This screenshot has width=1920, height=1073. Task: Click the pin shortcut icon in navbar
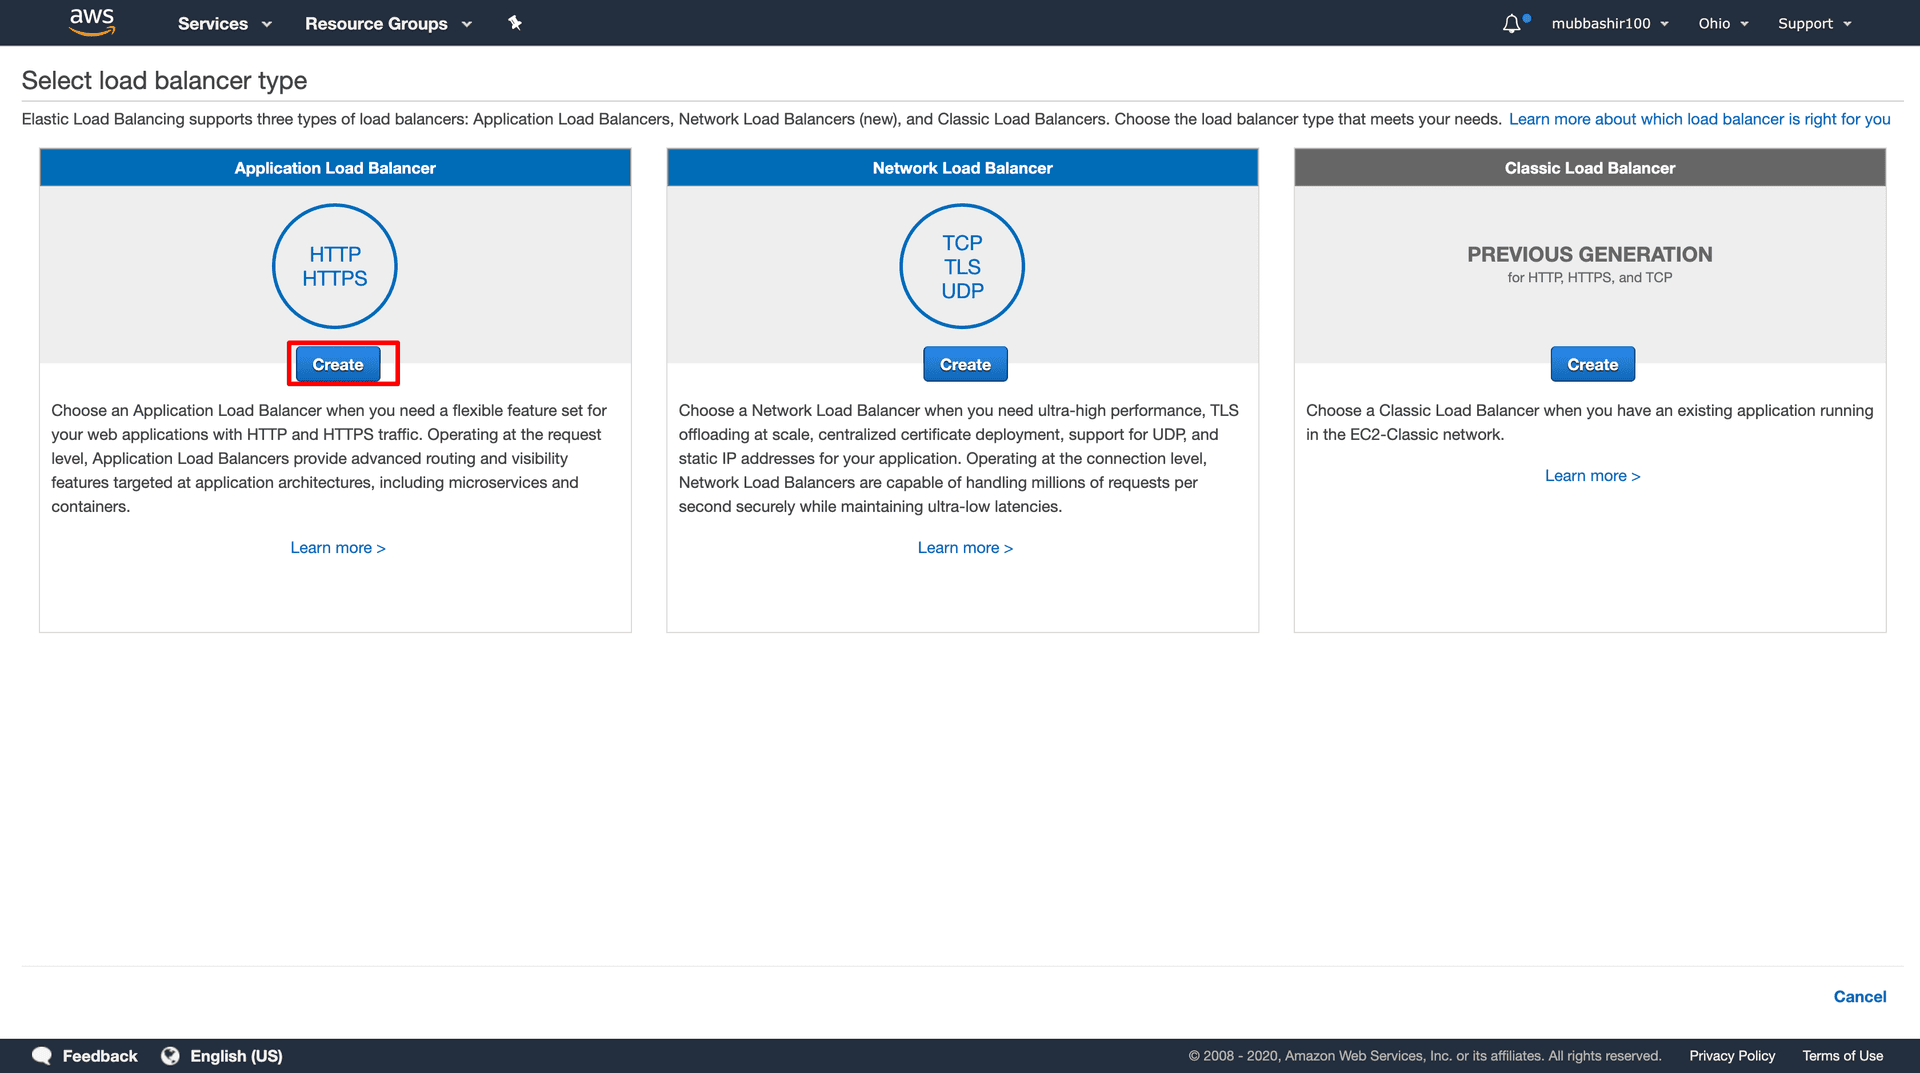515,22
